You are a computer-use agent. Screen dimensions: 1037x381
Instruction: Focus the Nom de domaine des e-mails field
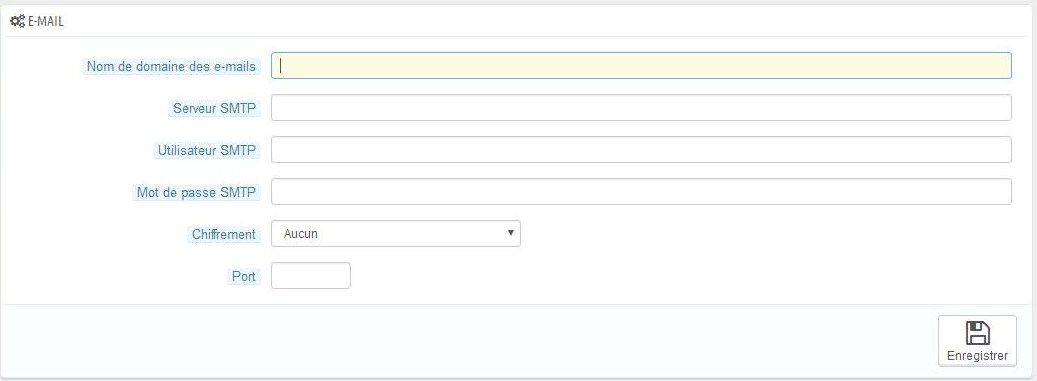click(641, 65)
